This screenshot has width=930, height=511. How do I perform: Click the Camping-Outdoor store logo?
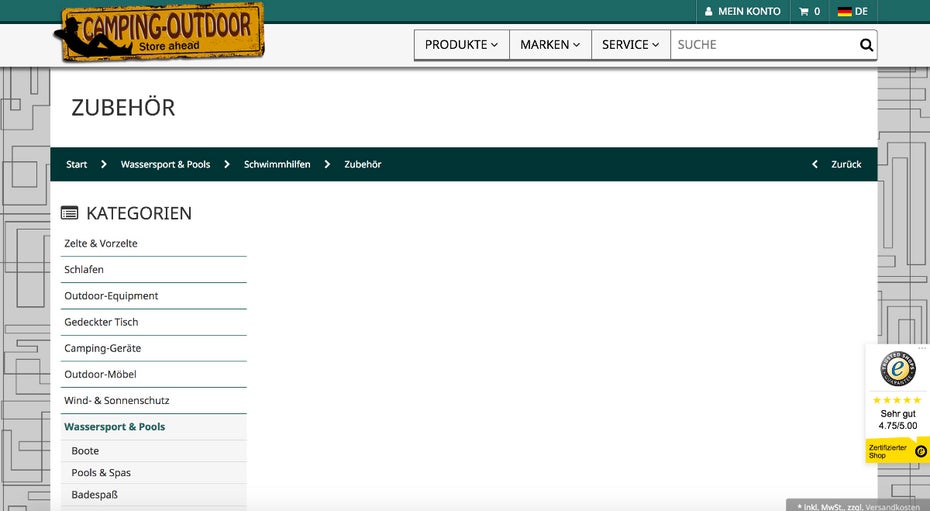click(159, 32)
